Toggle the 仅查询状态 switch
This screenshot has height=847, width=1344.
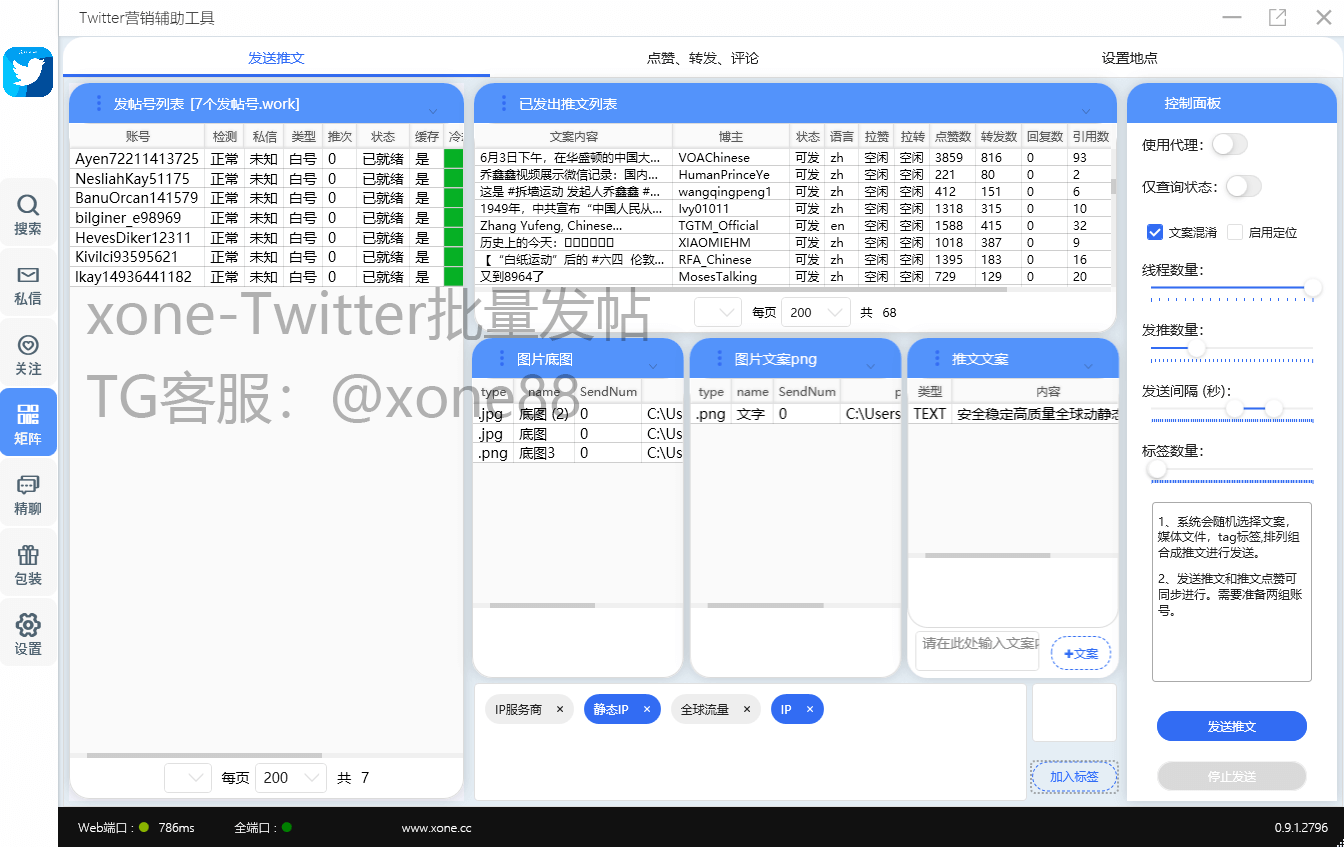pos(1243,186)
